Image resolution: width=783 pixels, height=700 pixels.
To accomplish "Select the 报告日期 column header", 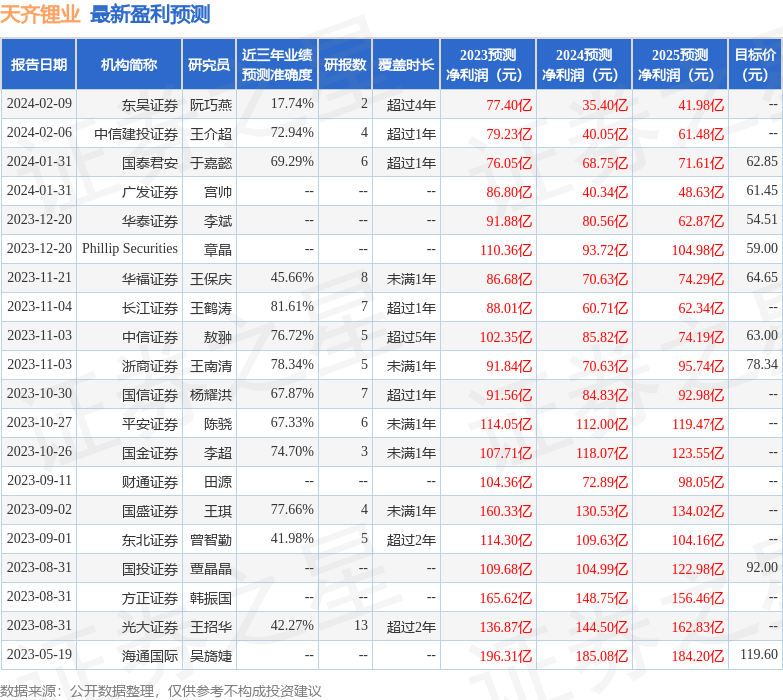I will click(39, 64).
